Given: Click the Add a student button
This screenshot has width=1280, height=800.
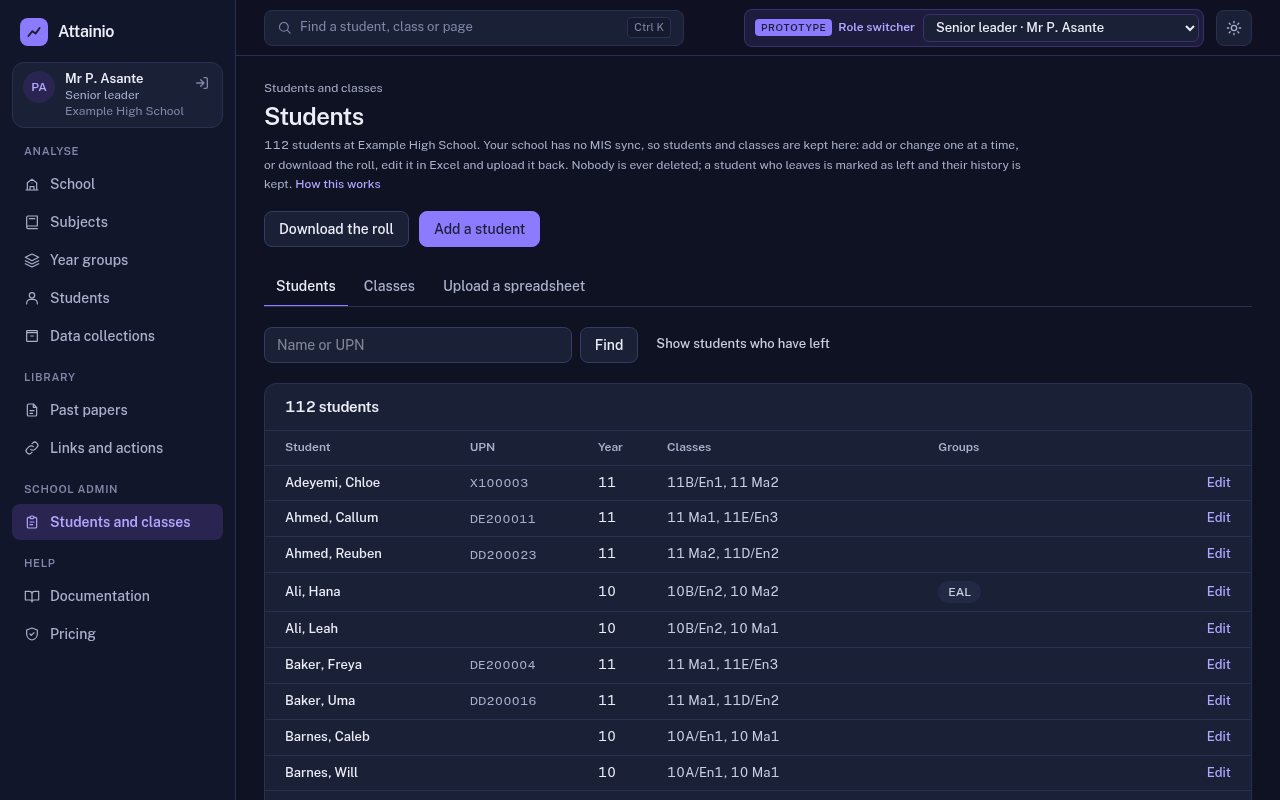Looking at the screenshot, I should [479, 229].
